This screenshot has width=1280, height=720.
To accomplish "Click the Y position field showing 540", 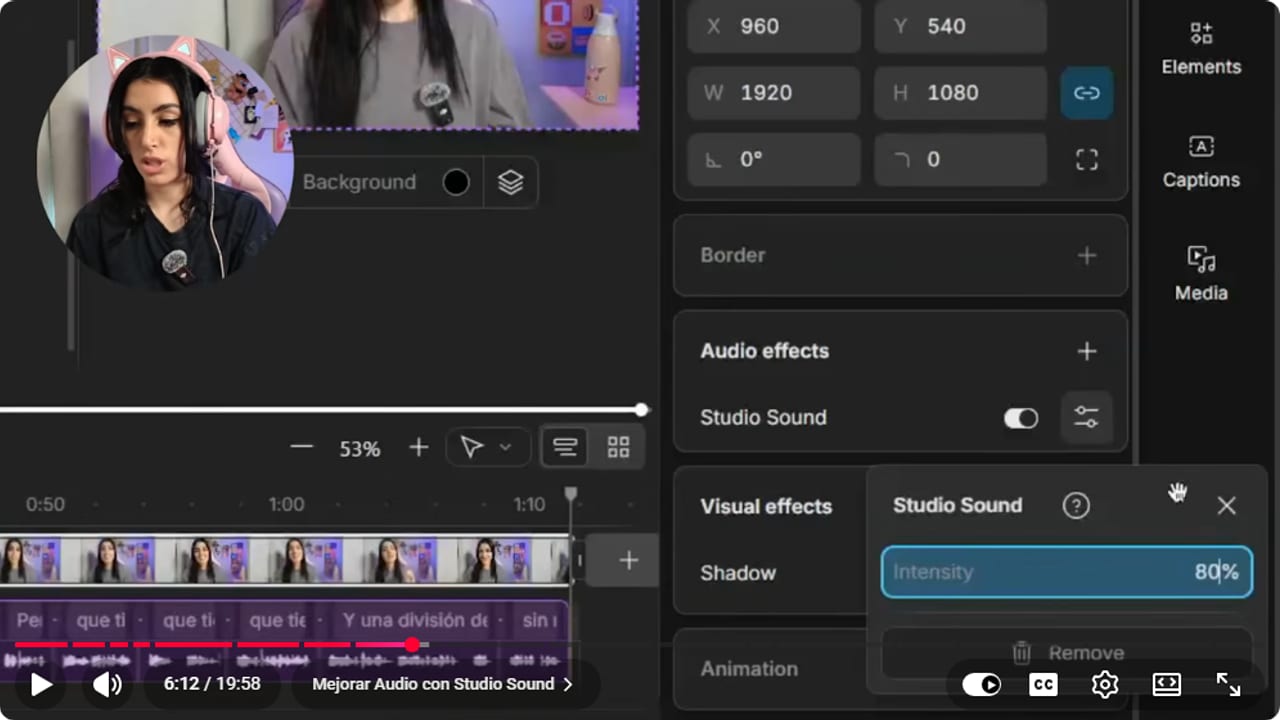I will click(x=961, y=26).
